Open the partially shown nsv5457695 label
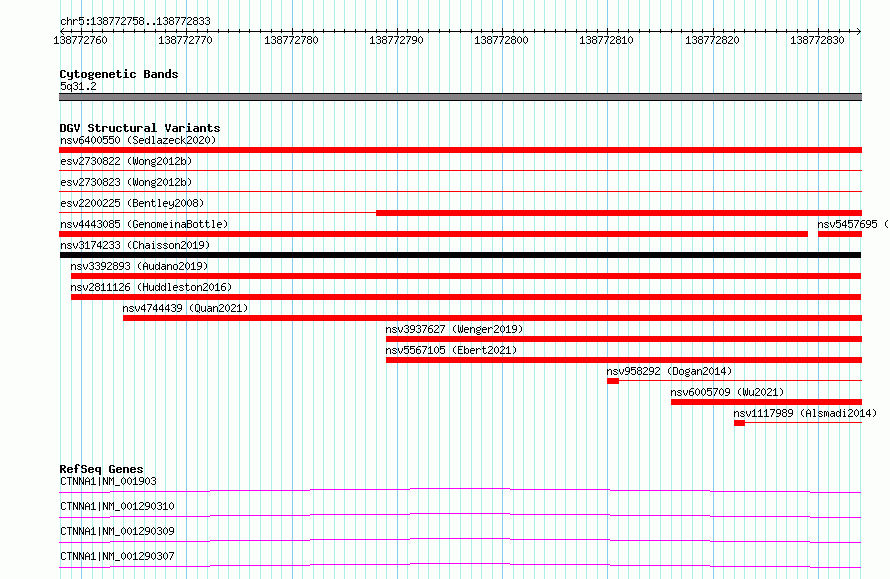Viewport: 890px width, 579px height. (853, 224)
